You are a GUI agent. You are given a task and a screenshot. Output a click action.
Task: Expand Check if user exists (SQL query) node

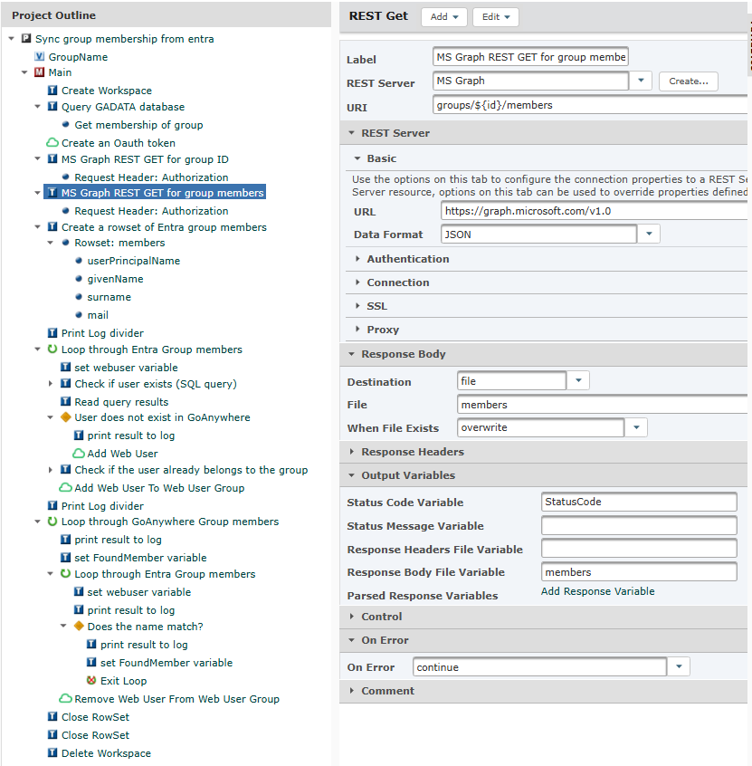coord(50,383)
